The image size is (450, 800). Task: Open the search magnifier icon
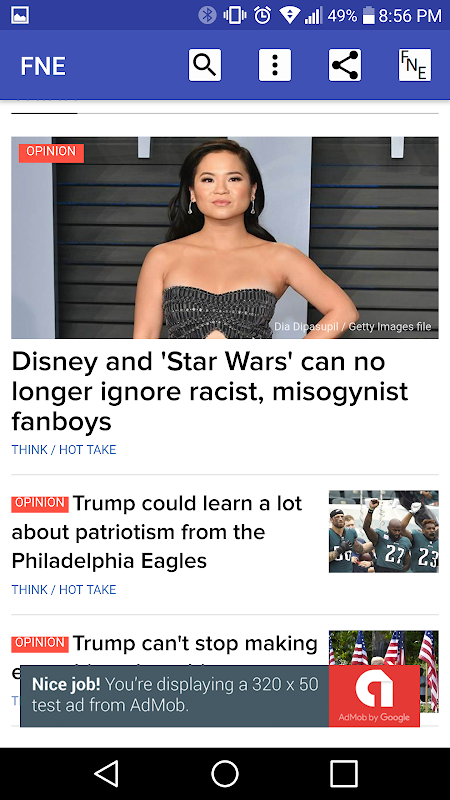click(205, 65)
